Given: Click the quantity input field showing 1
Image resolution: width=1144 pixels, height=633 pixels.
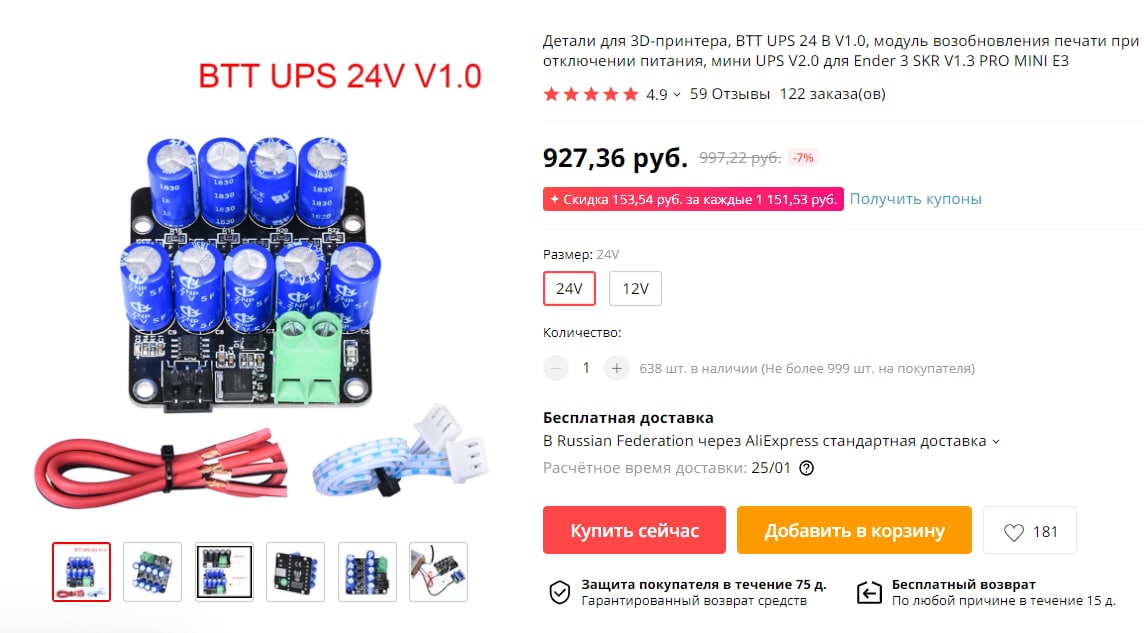Looking at the screenshot, I should pos(586,368).
